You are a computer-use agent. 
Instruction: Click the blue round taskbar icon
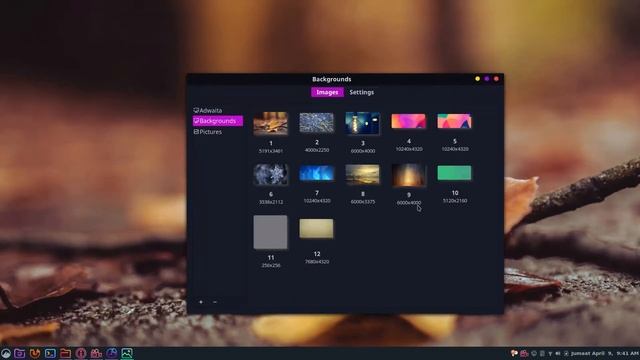(x=112, y=353)
